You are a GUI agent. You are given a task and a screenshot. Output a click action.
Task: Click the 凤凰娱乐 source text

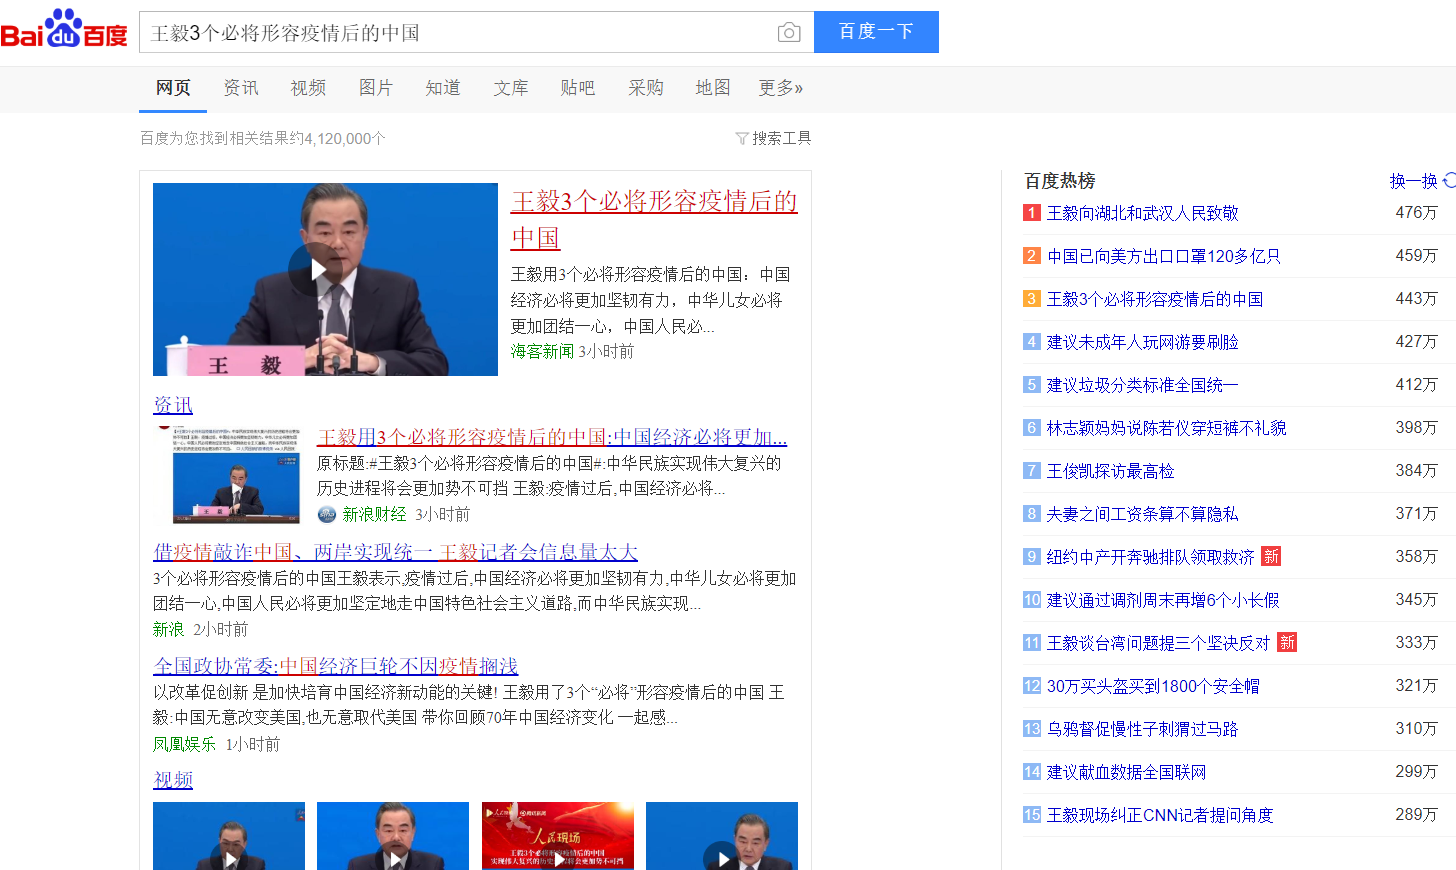(x=184, y=744)
